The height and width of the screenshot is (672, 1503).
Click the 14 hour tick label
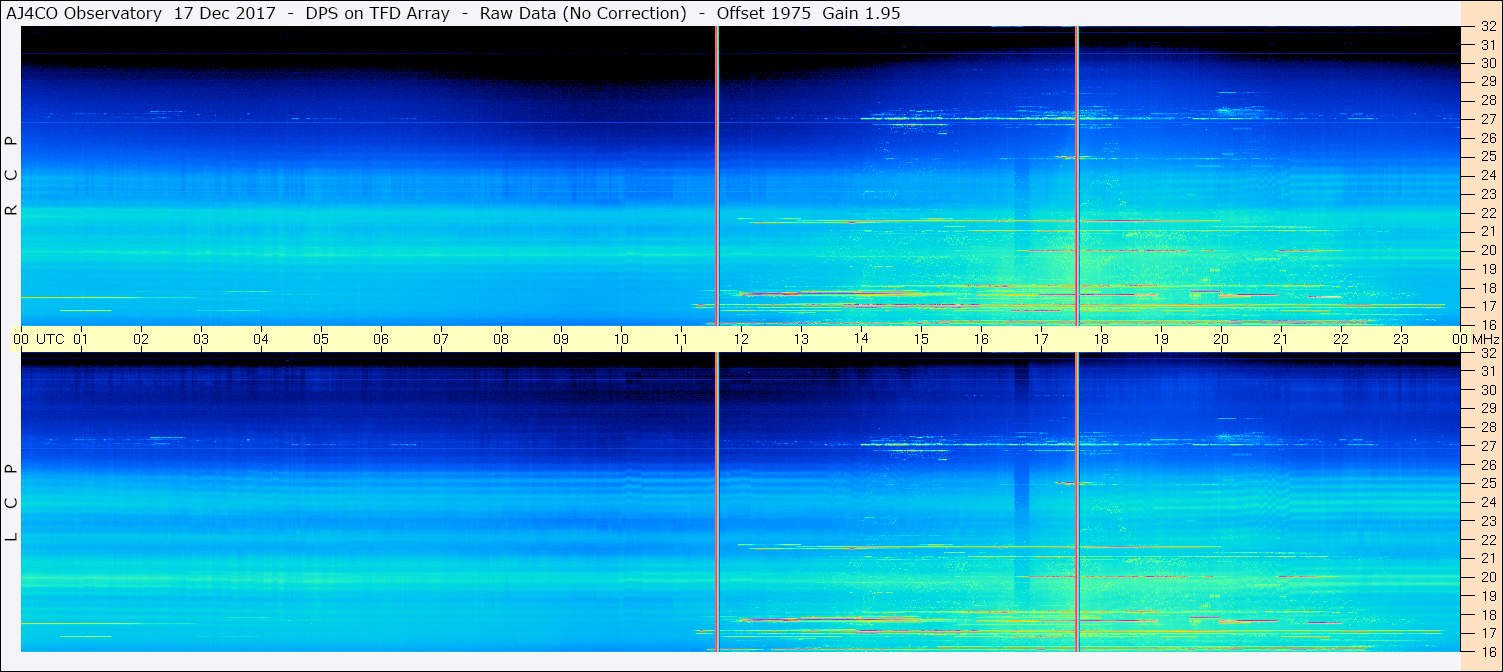click(x=861, y=339)
